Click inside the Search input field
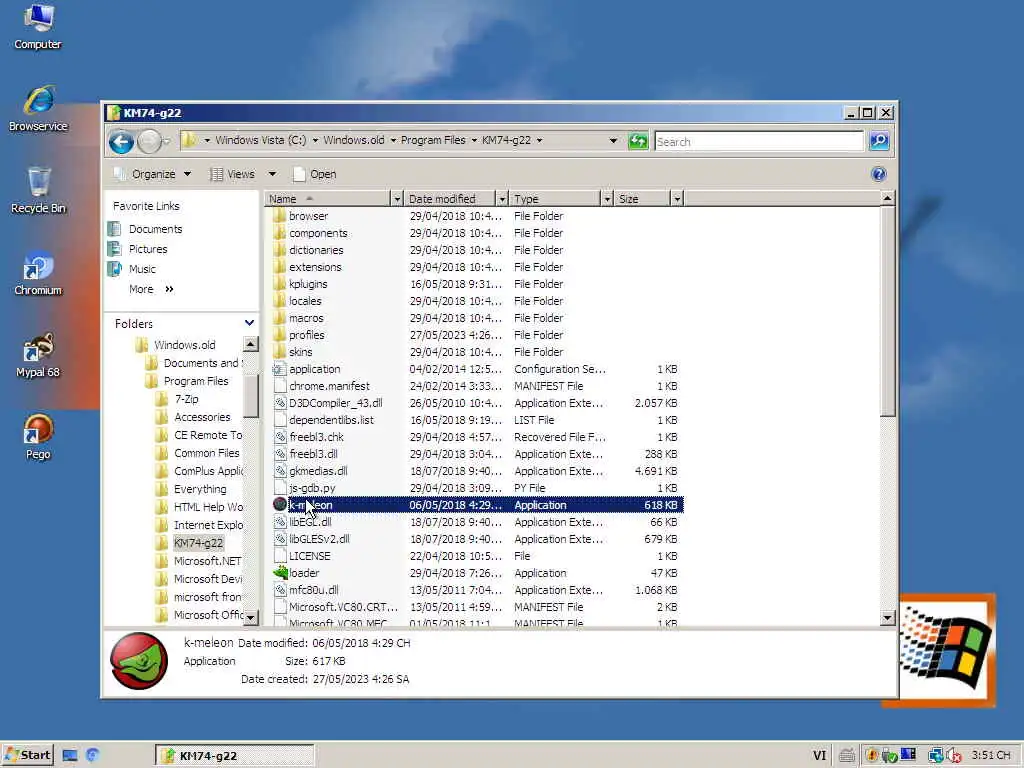The height and width of the screenshot is (768, 1024). pyautogui.click(x=759, y=141)
